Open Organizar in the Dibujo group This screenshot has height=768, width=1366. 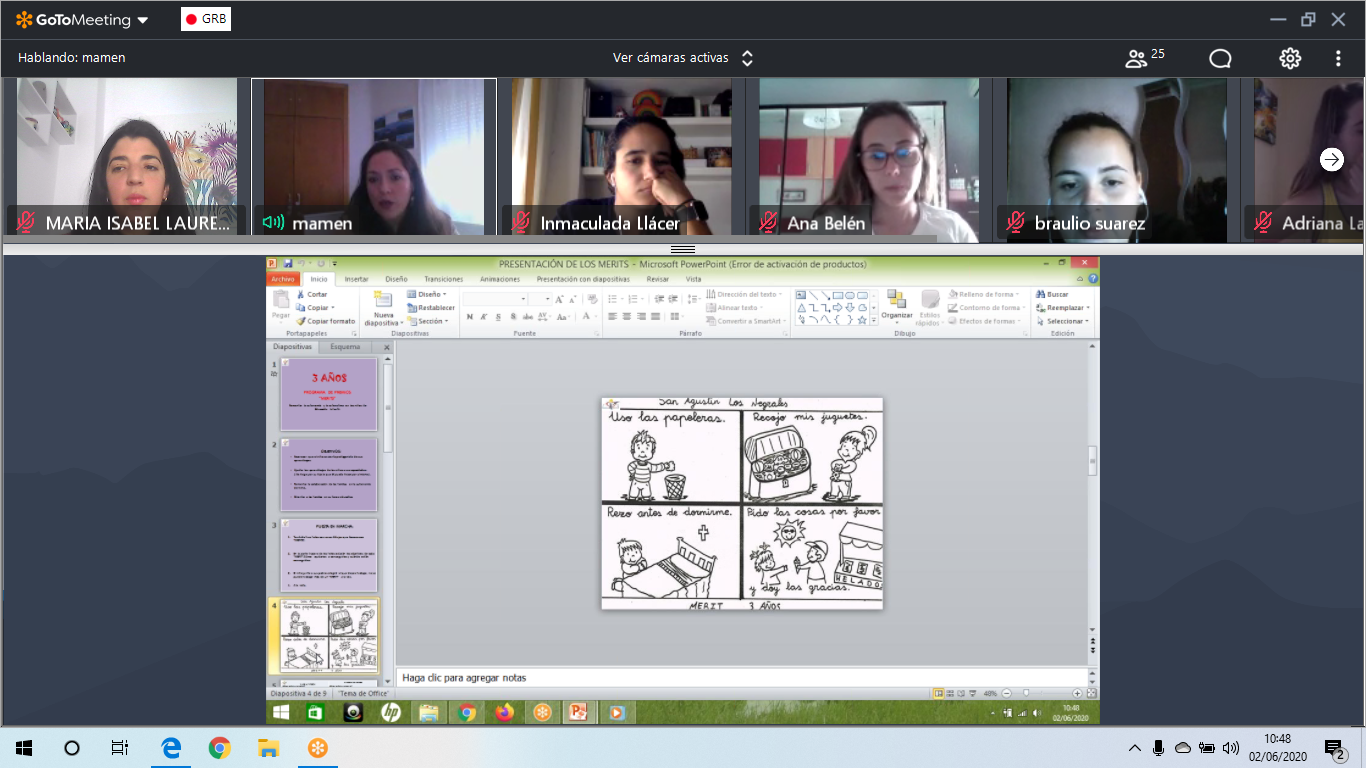point(897,306)
